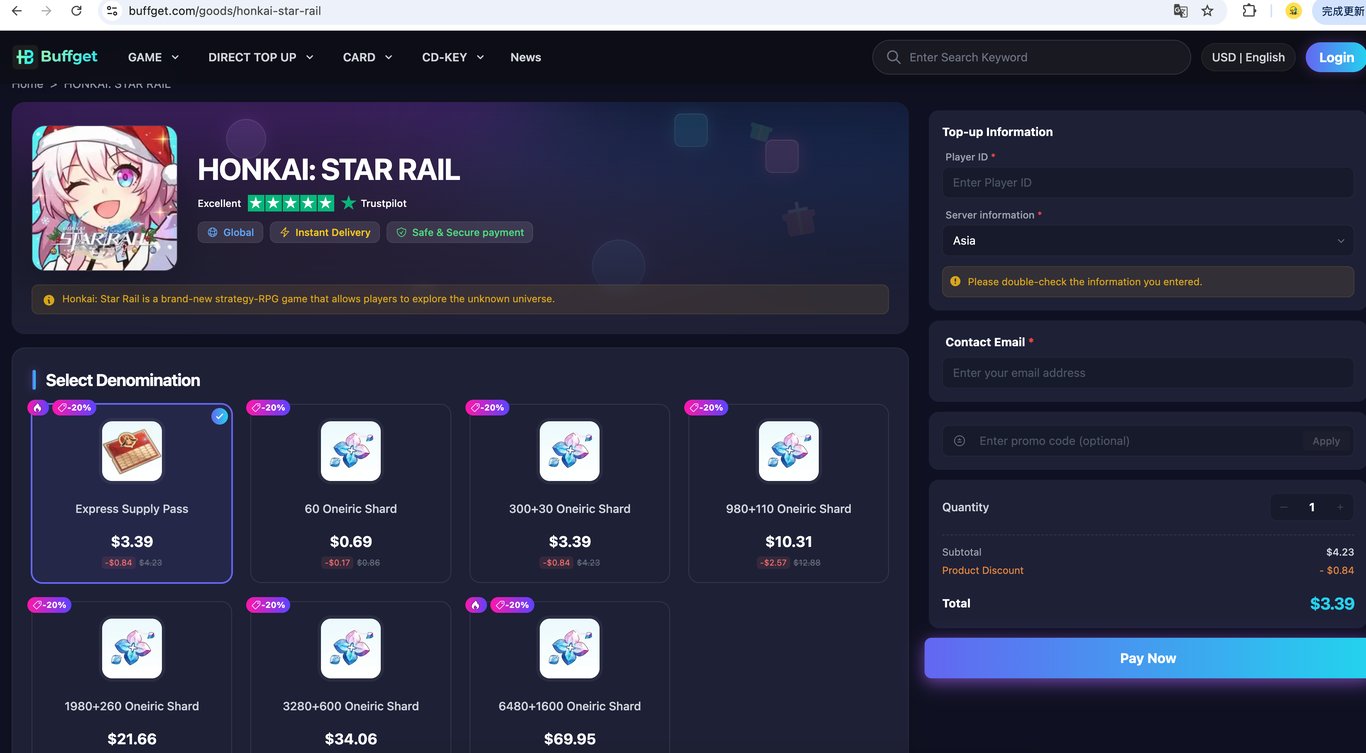The height and width of the screenshot is (753, 1366).
Task: Click the quantity value 1
Action: click(x=1312, y=507)
